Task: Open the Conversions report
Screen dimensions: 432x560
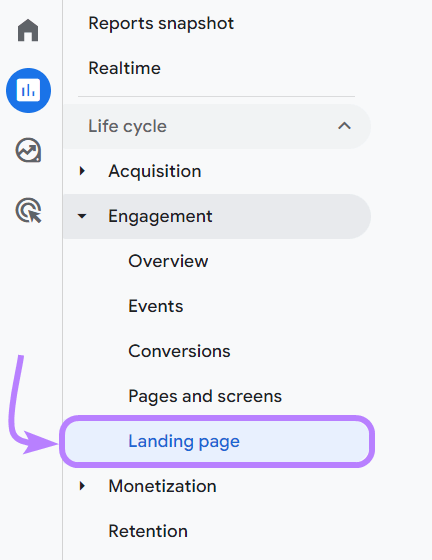Action: click(x=179, y=351)
